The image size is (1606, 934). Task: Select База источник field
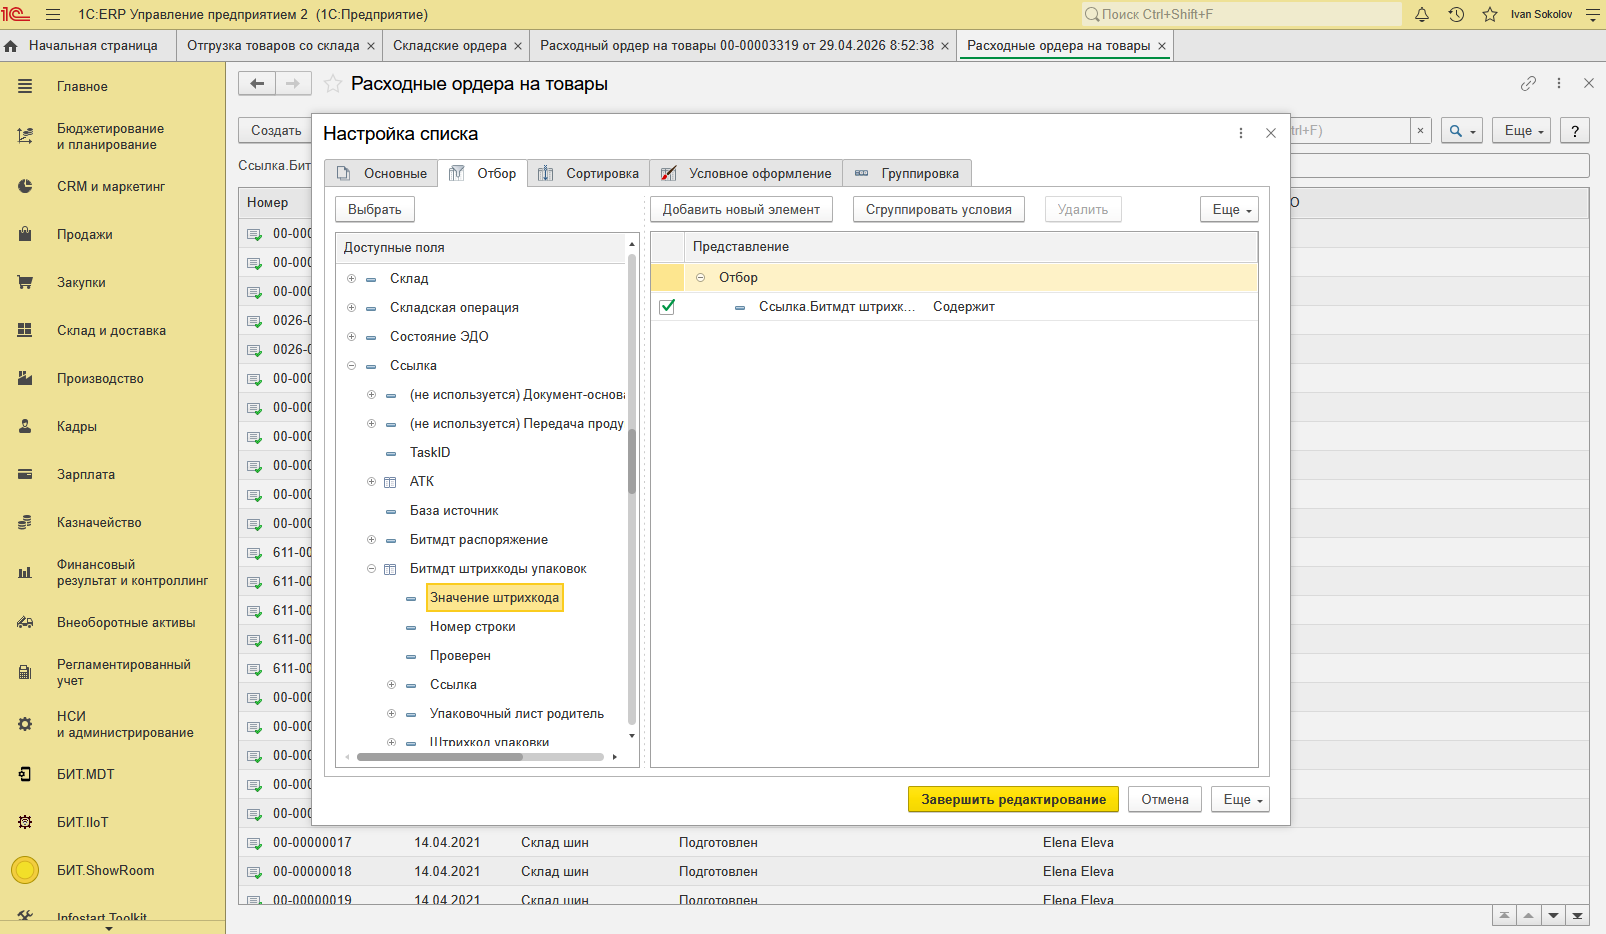(x=454, y=511)
